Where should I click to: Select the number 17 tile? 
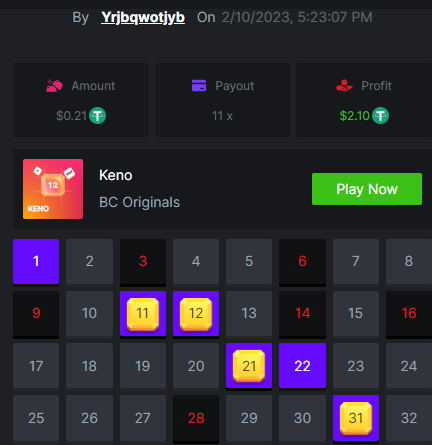pyautogui.click(x=36, y=366)
